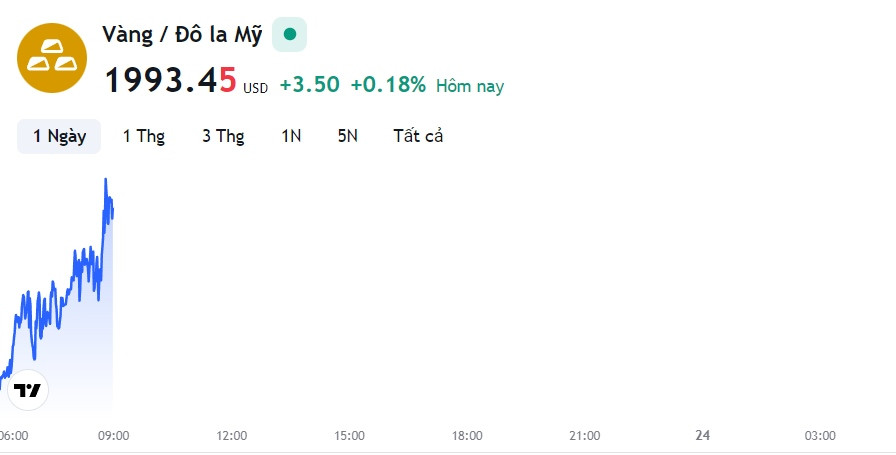Select the 1 Ngày time range
The height and width of the screenshot is (455, 896).
coord(59,137)
